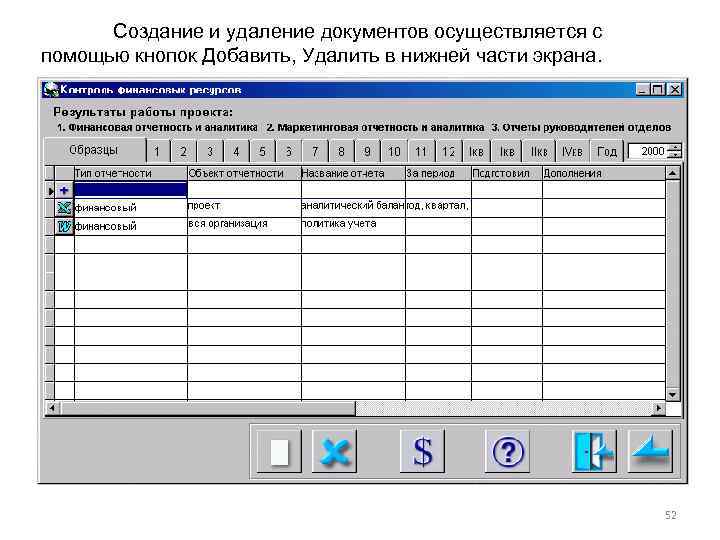Select month tab 10
This screenshot has width=720, height=540.
[394, 152]
